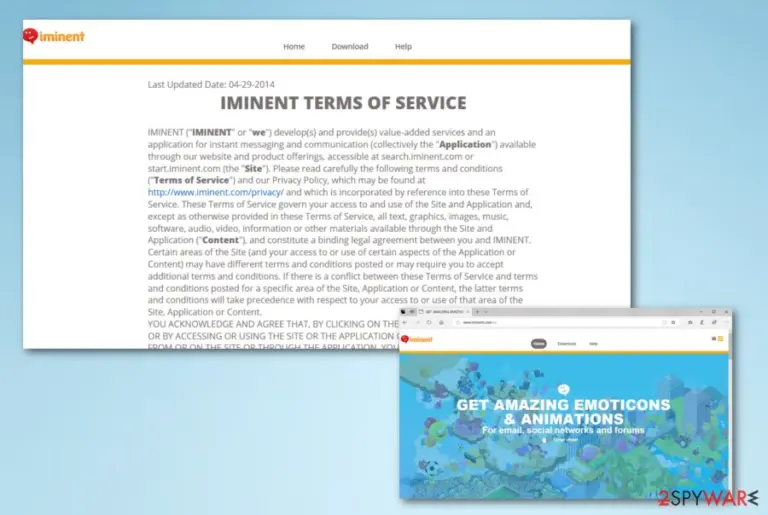Click the Download button under emoticons banner
Viewport: 768px width, 515px height.
click(x=560, y=440)
